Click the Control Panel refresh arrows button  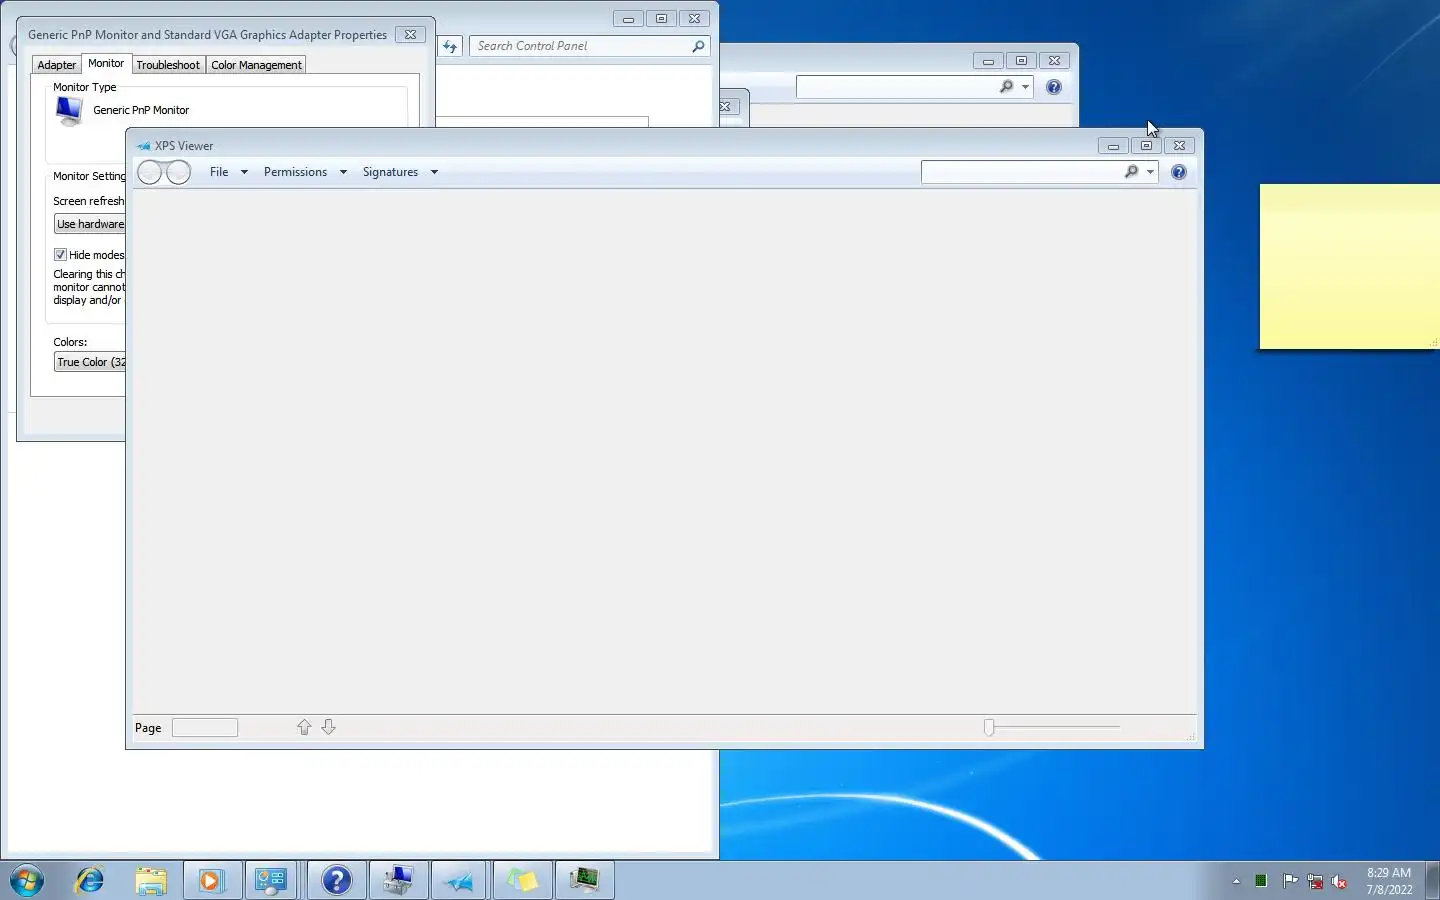[450, 46]
